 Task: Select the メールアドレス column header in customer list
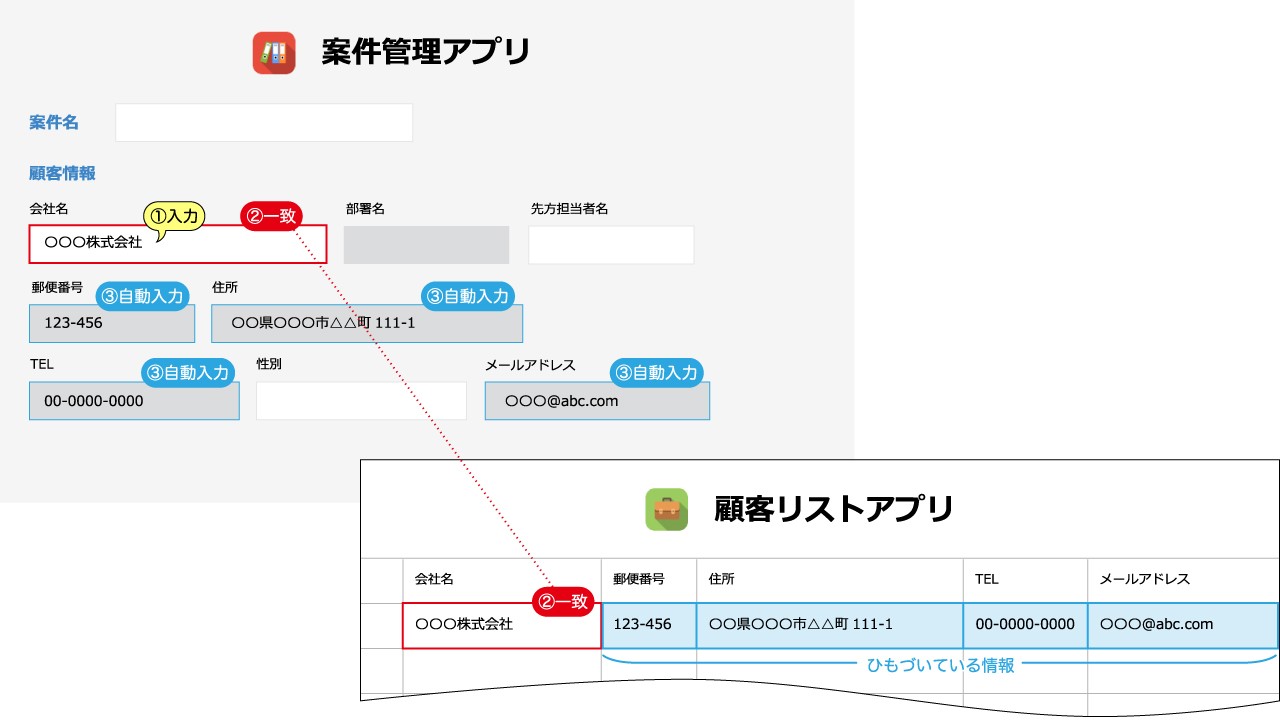pyautogui.click(x=1183, y=580)
